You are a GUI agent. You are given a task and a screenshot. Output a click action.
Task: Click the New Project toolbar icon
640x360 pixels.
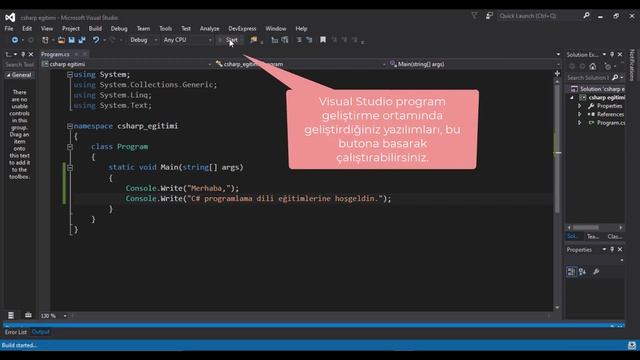pyautogui.click(x=45, y=40)
